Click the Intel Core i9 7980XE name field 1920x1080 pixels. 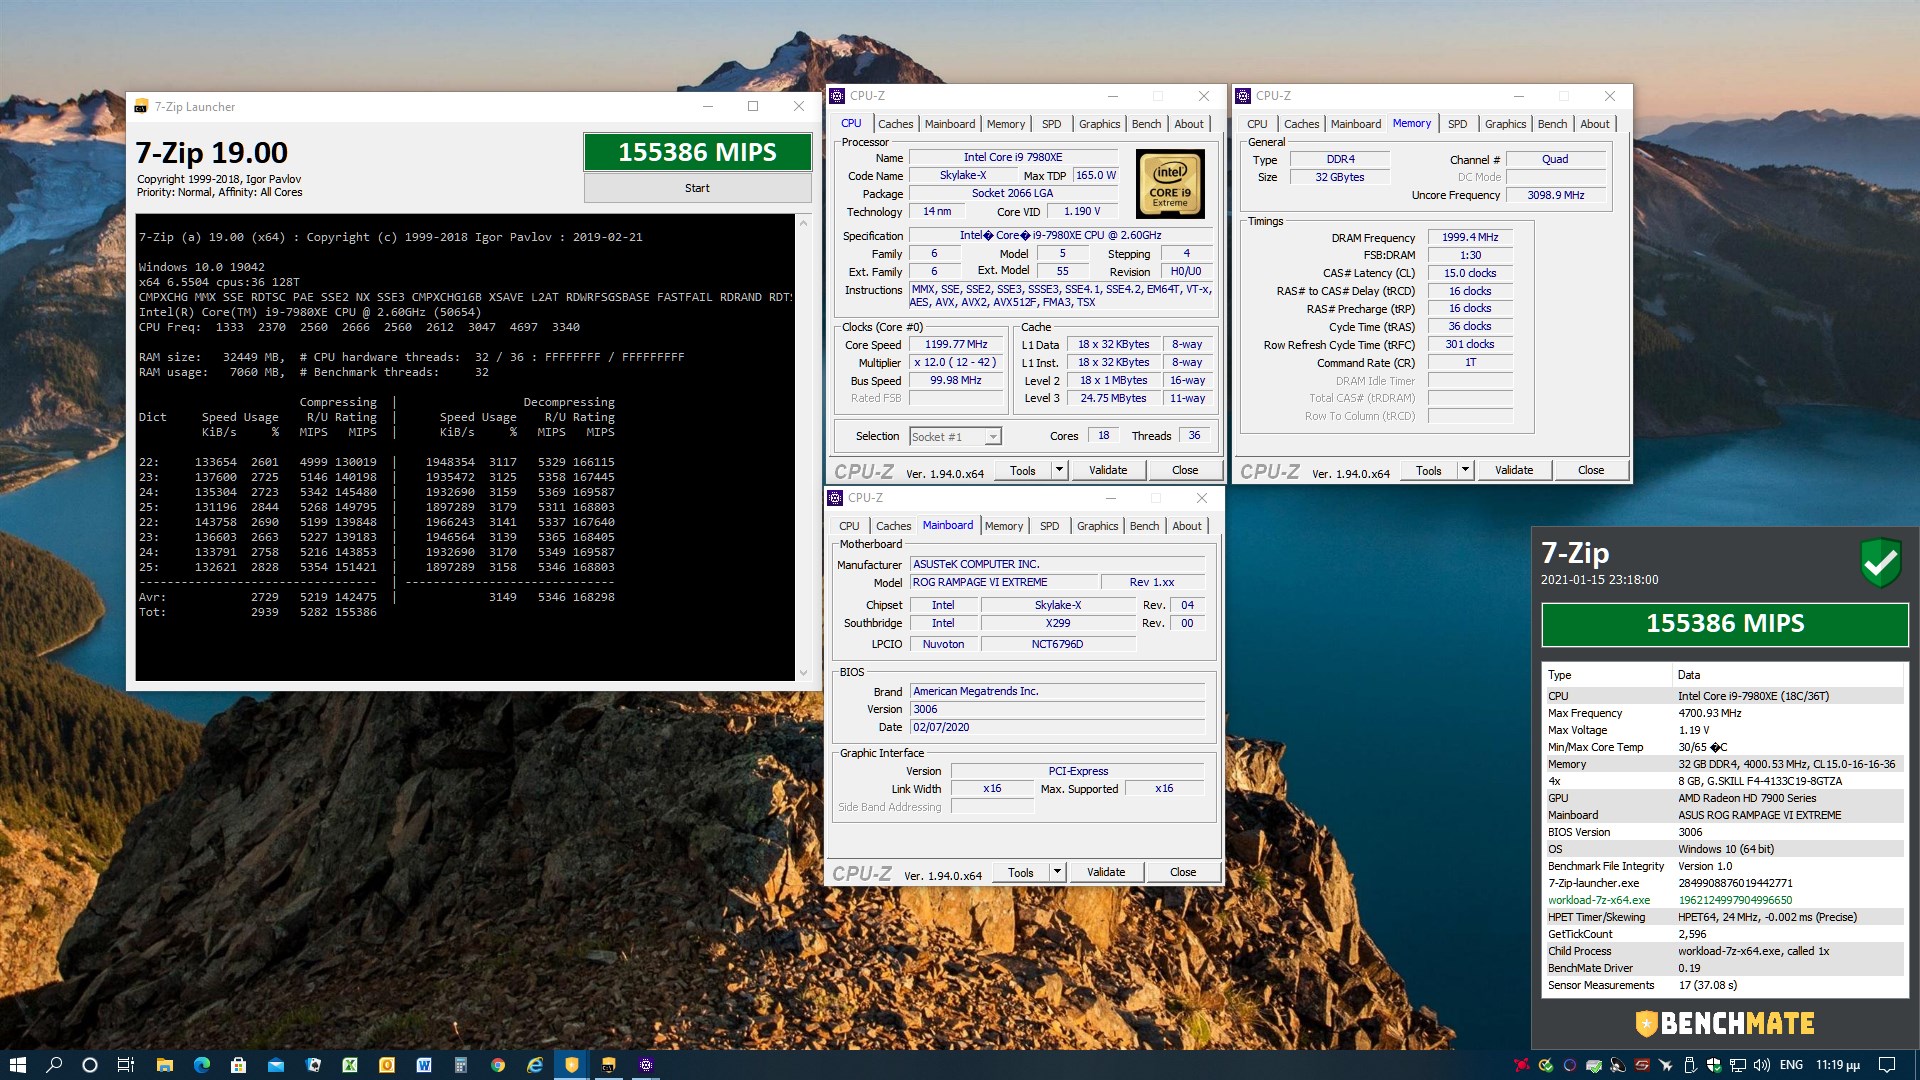click(x=1012, y=157)
